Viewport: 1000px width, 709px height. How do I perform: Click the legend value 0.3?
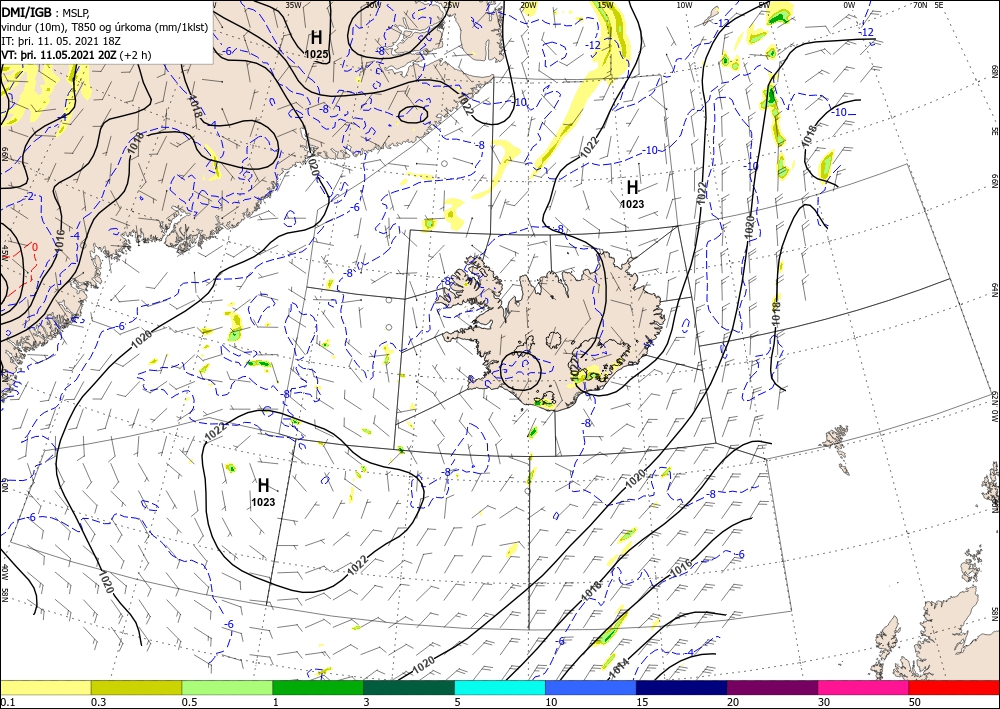click(98, 702)
